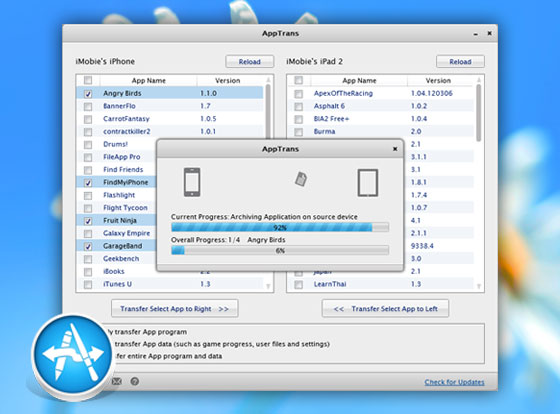
Task: Select the LearnThai app name
Action: pyautogui.click(x=330, y=284)
